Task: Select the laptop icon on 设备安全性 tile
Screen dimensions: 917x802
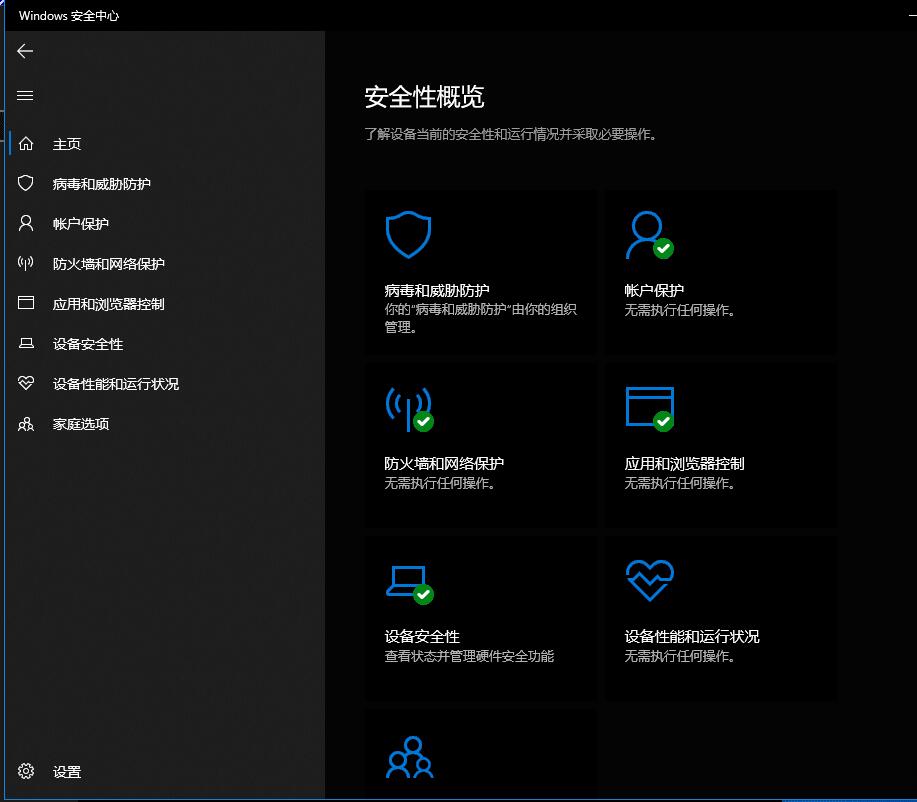Action: tap(408, 581)
